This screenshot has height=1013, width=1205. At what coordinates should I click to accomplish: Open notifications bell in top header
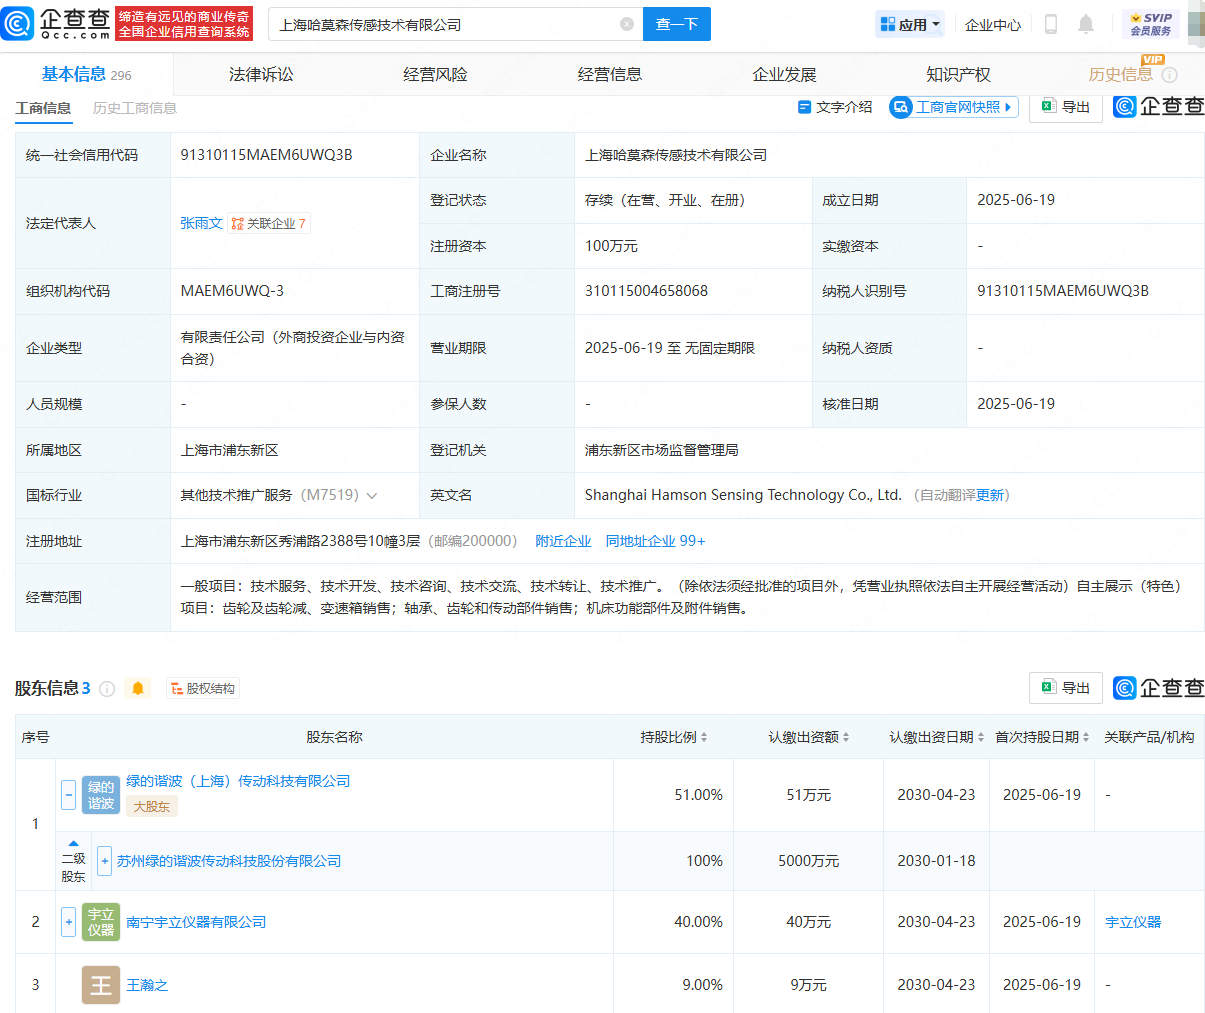pos(1086,24)
